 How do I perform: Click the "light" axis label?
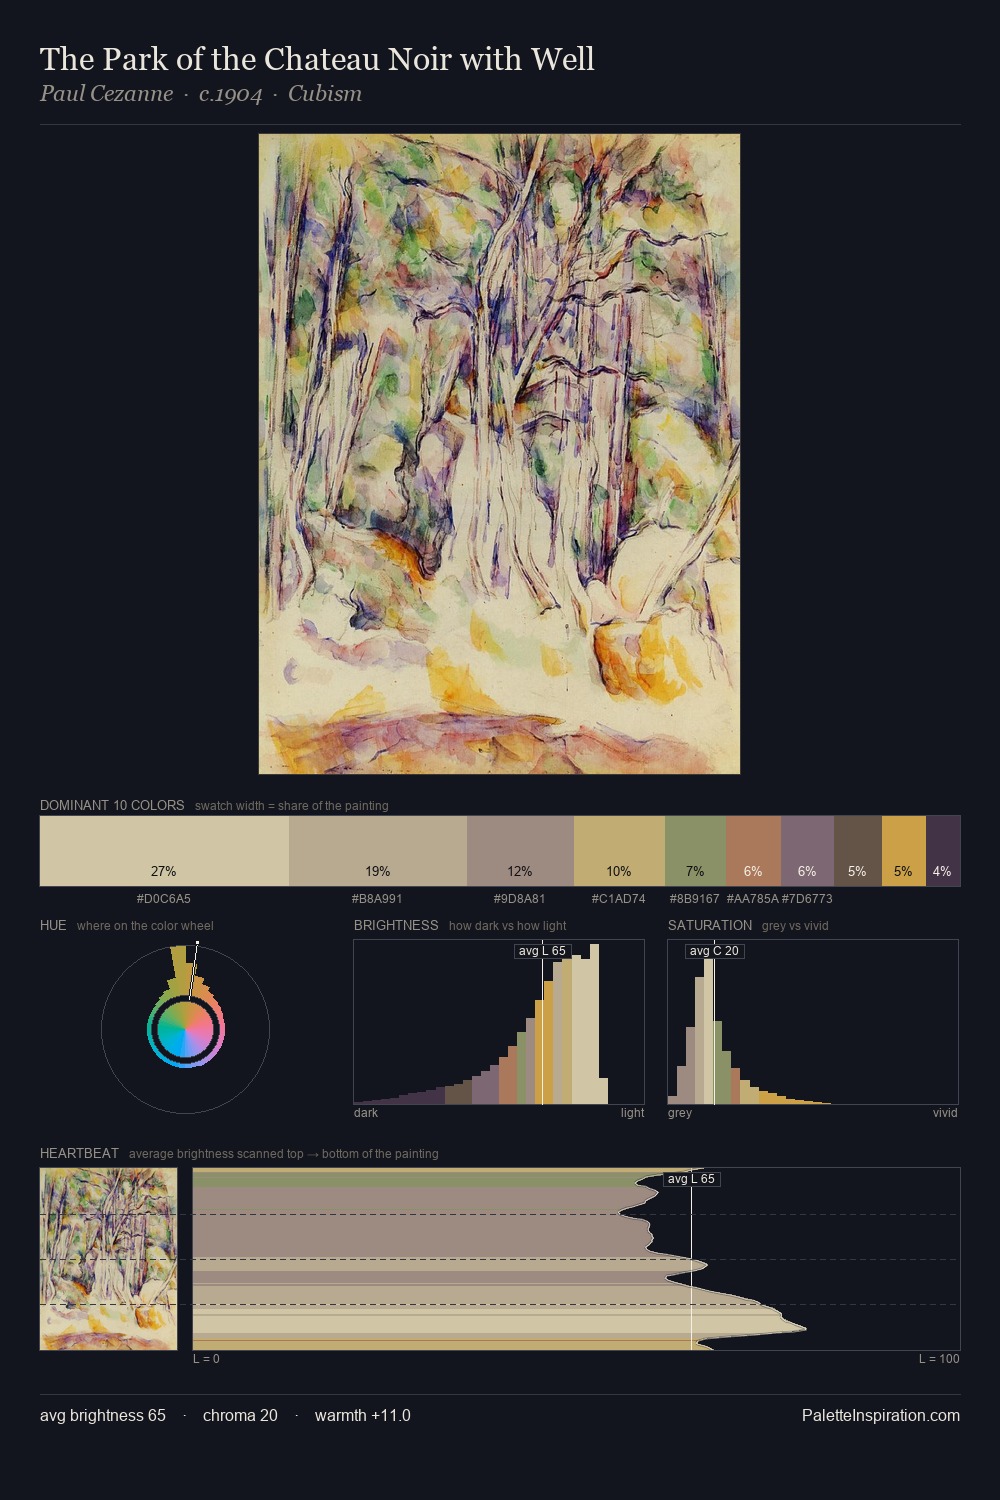click(x=633, y=1113)
